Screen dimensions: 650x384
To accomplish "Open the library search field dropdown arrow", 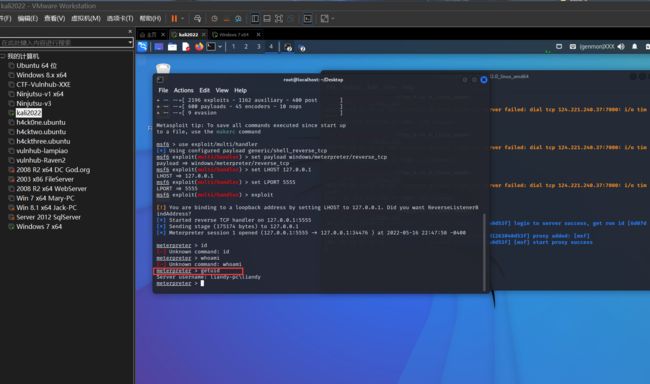I will [130, 42].
